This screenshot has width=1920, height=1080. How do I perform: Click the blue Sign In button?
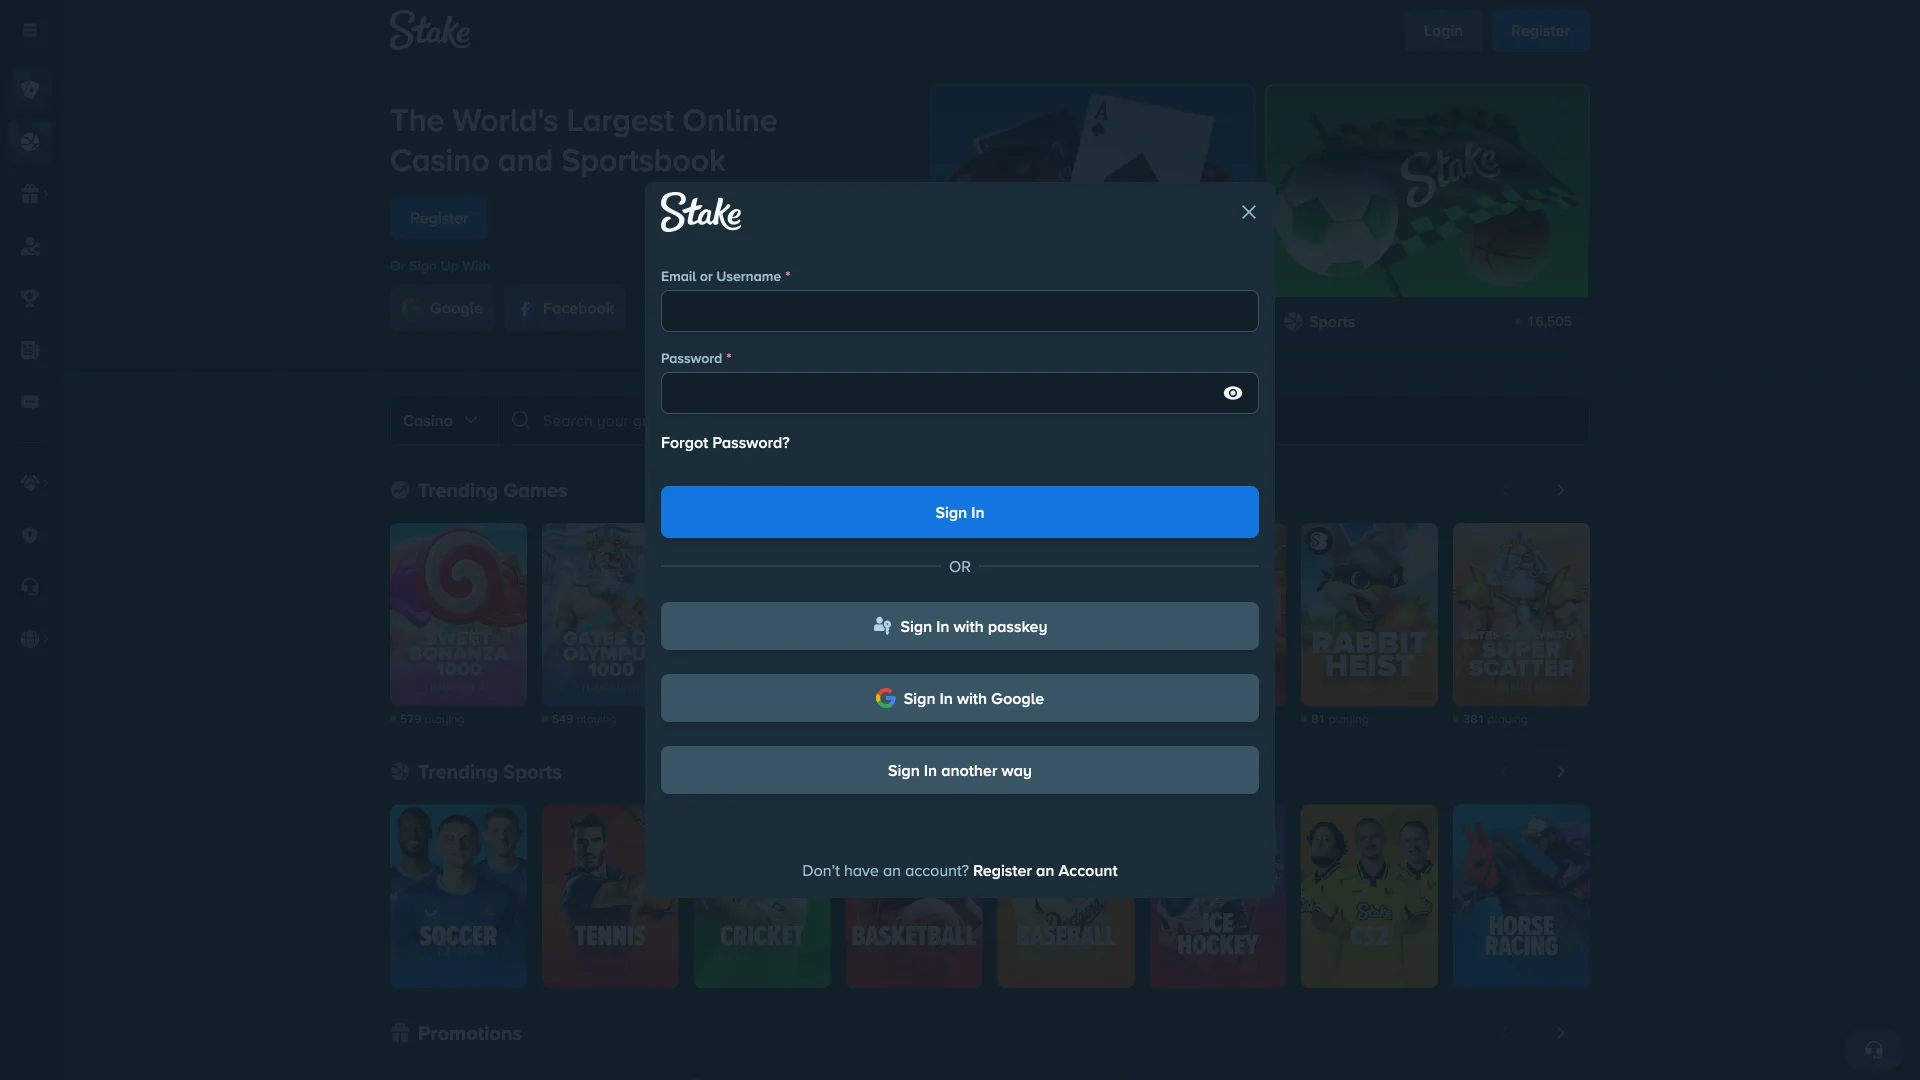pyautogui.click(x=959, y=512)
